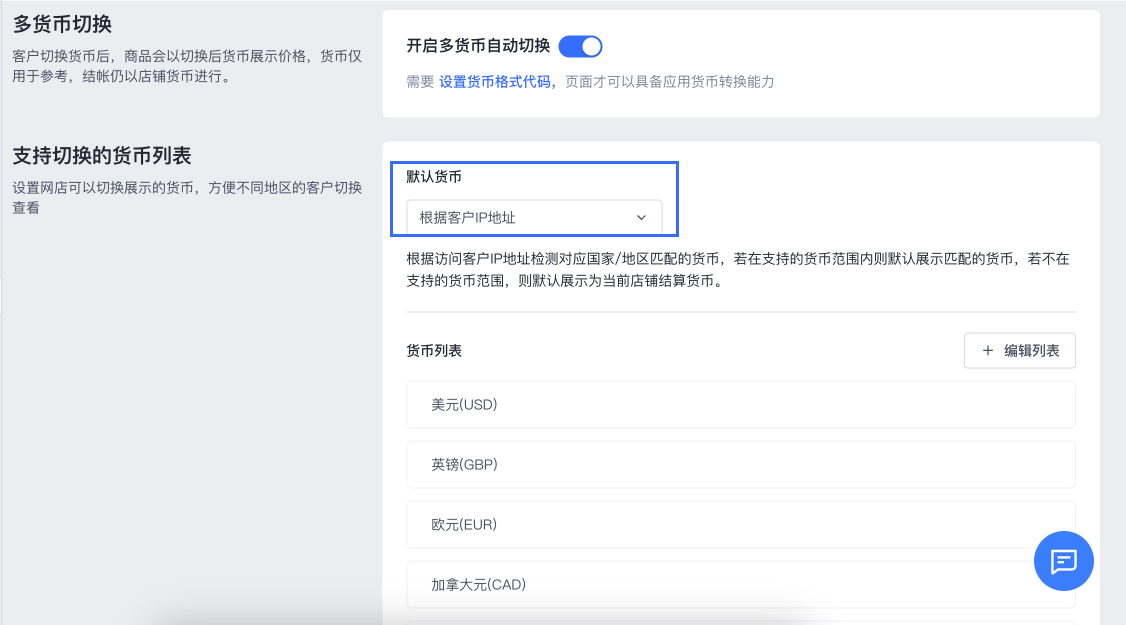The height and width of the screenshot is (625, 1126).
Task: Select the 加拿大元(CAD) currency row
Action: point(740,585)
